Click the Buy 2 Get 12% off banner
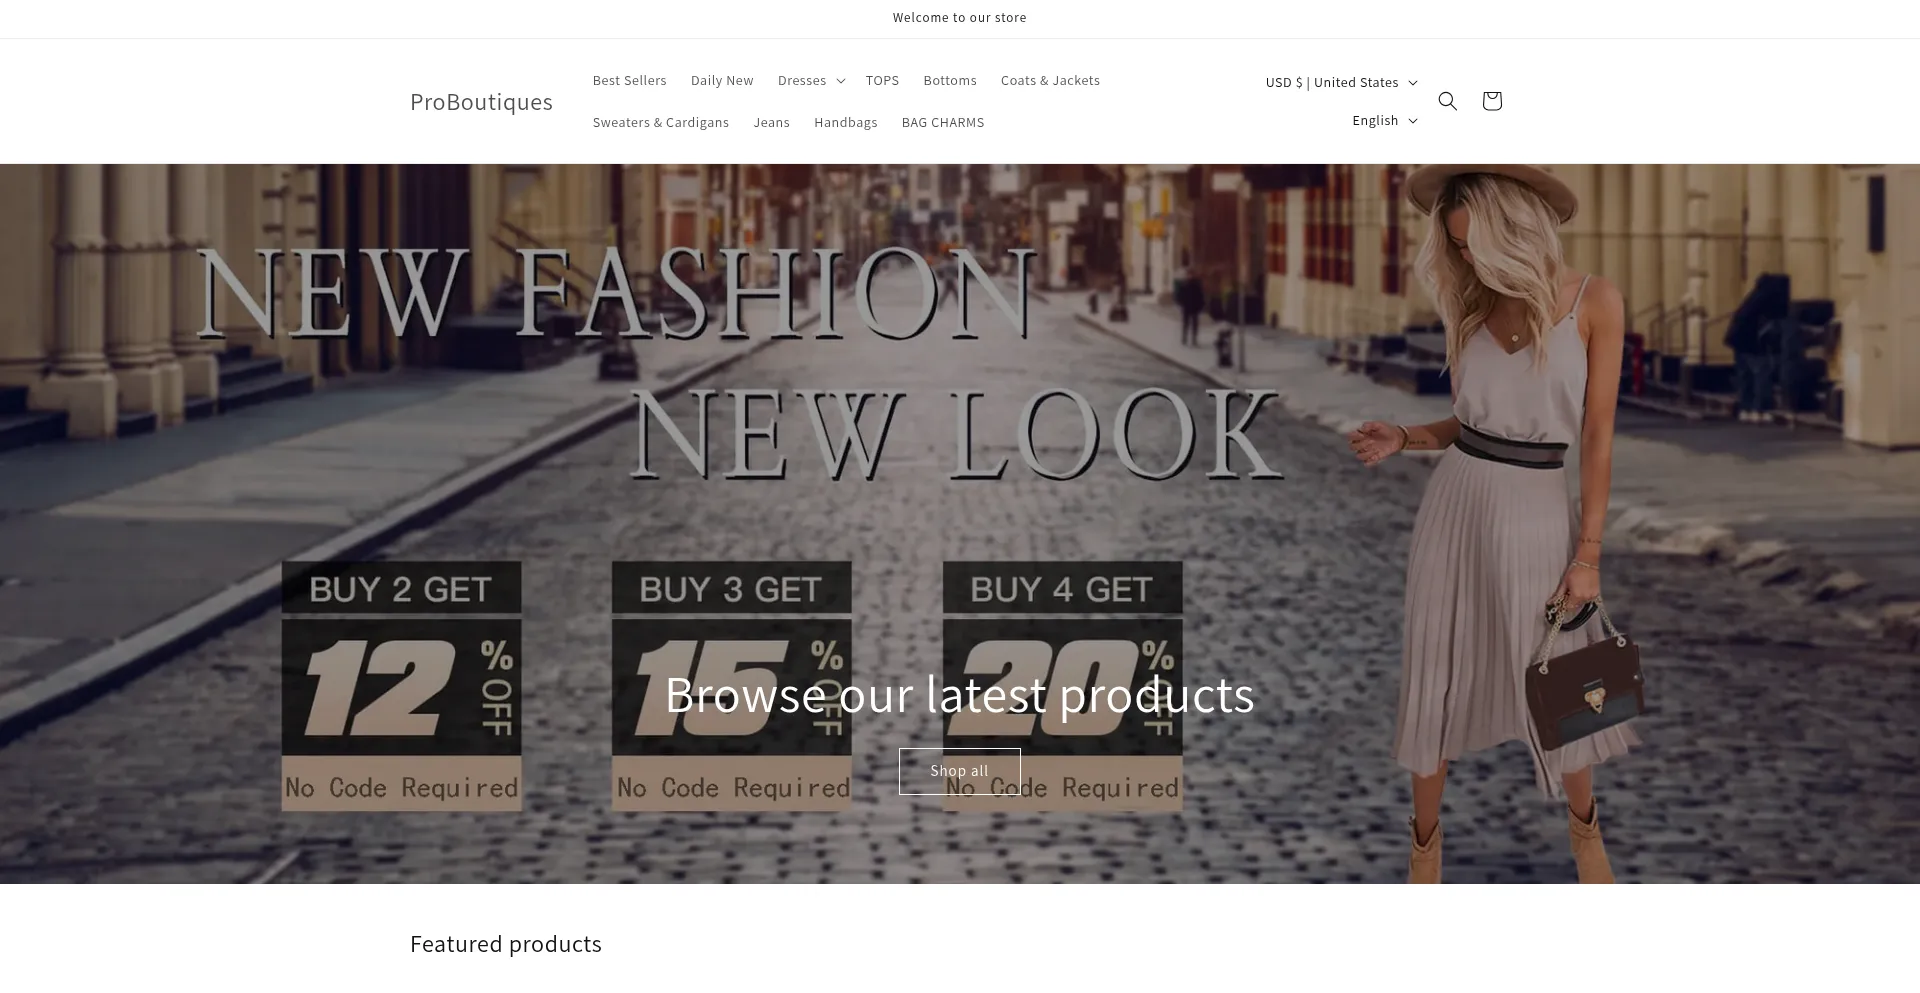Image resolution: width=1920 pixels, height=993 pixels. pos(401,685)
